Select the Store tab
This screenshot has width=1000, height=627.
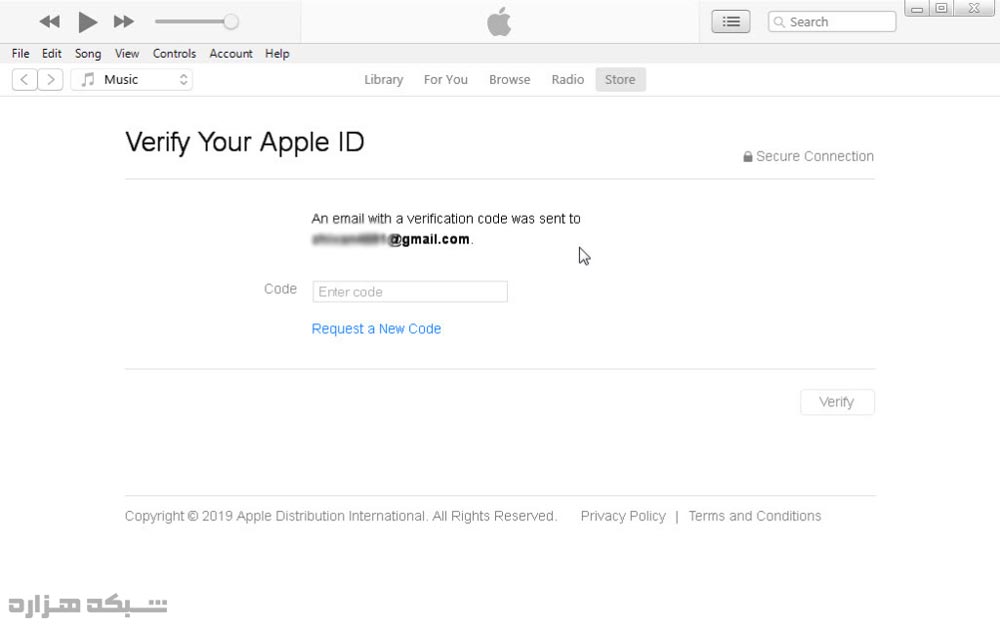click(621, 80)
